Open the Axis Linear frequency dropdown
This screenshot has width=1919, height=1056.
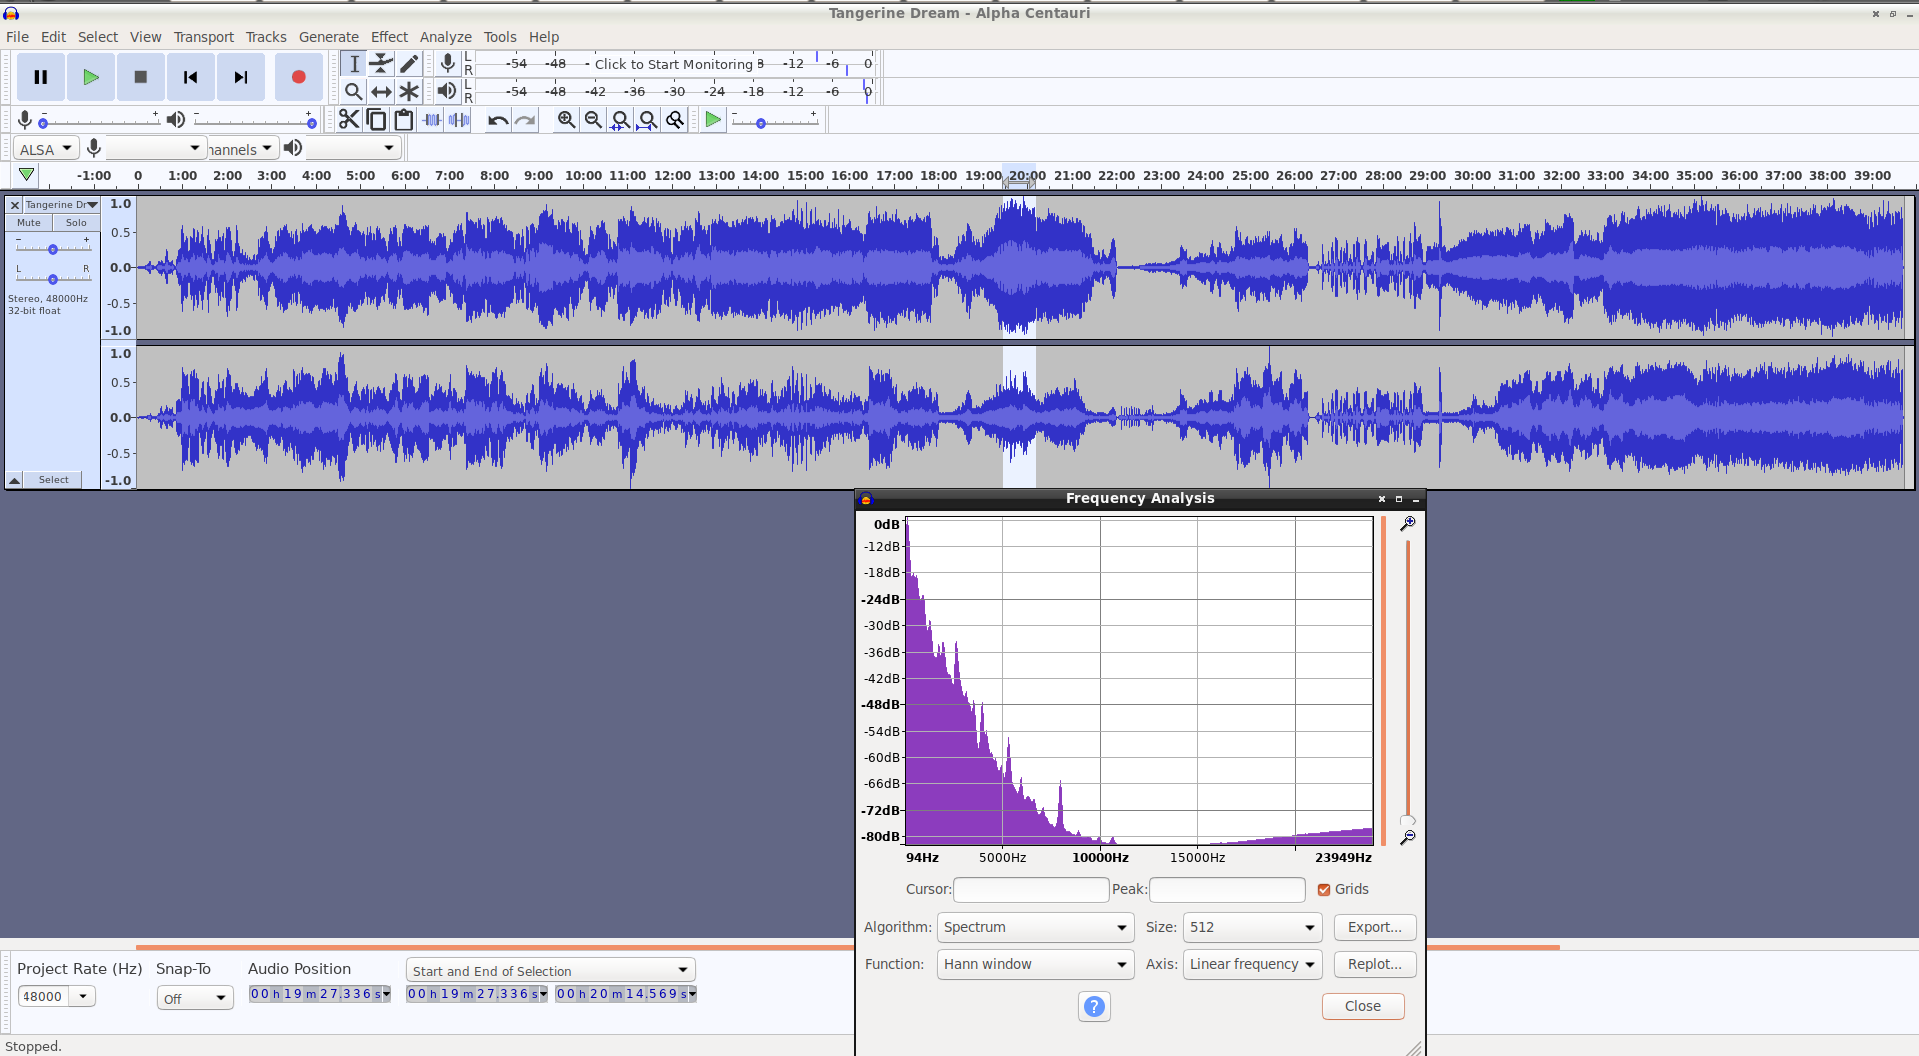pos(1252,964)
